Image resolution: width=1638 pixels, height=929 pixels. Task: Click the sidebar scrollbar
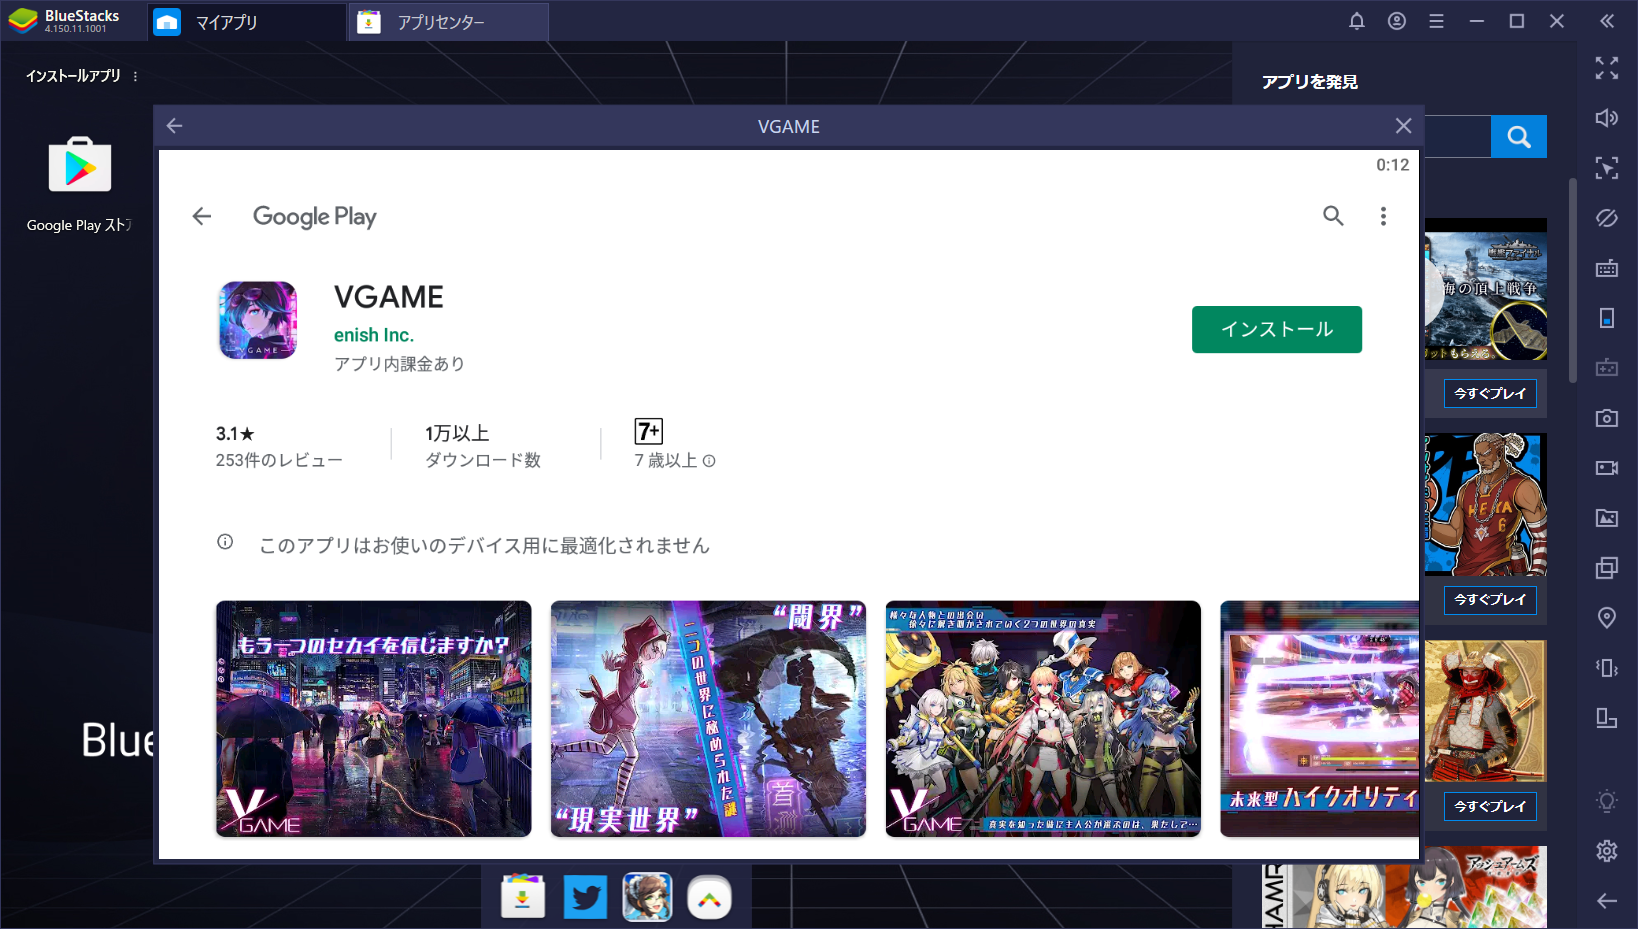[x=1572, y=281]
